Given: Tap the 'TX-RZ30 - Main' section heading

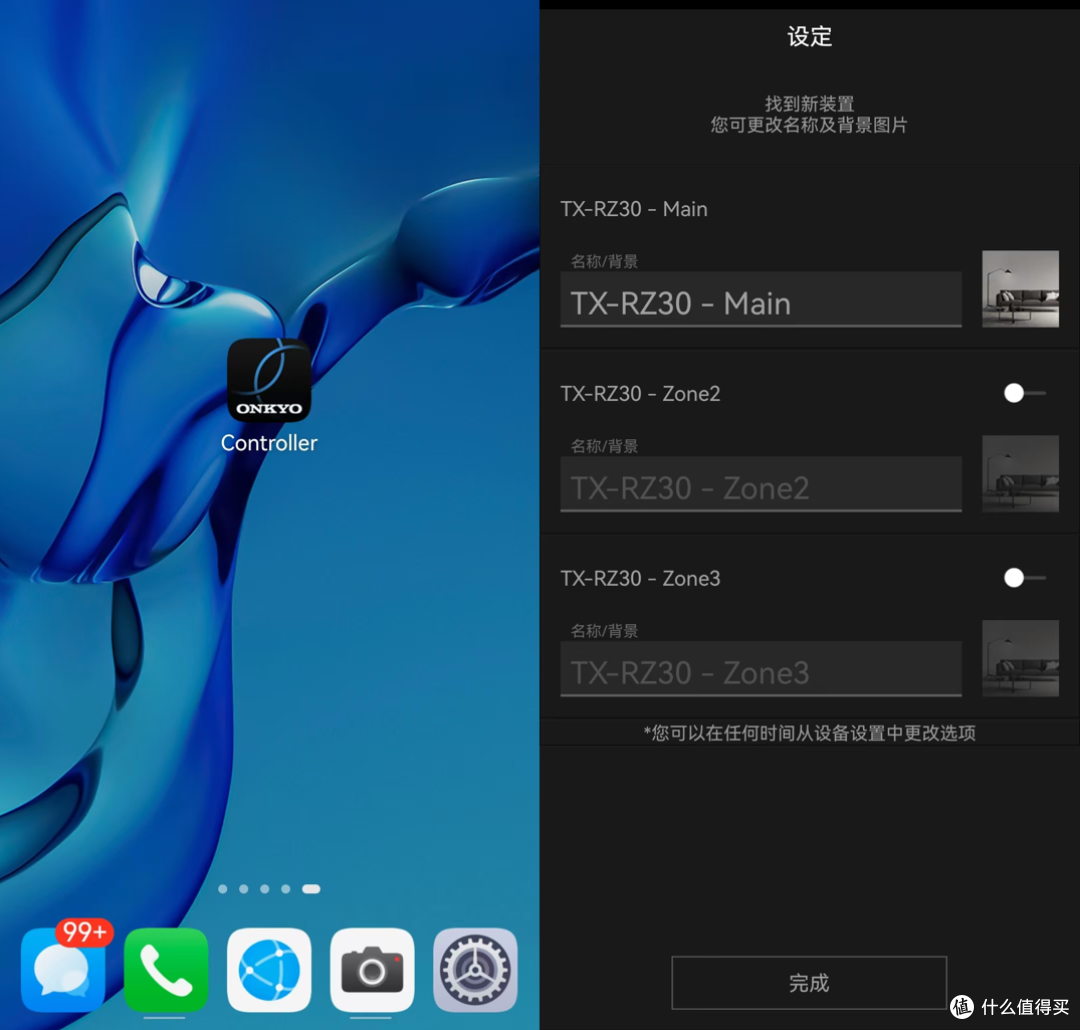Looking at the screenshot, I should [634, 209].
